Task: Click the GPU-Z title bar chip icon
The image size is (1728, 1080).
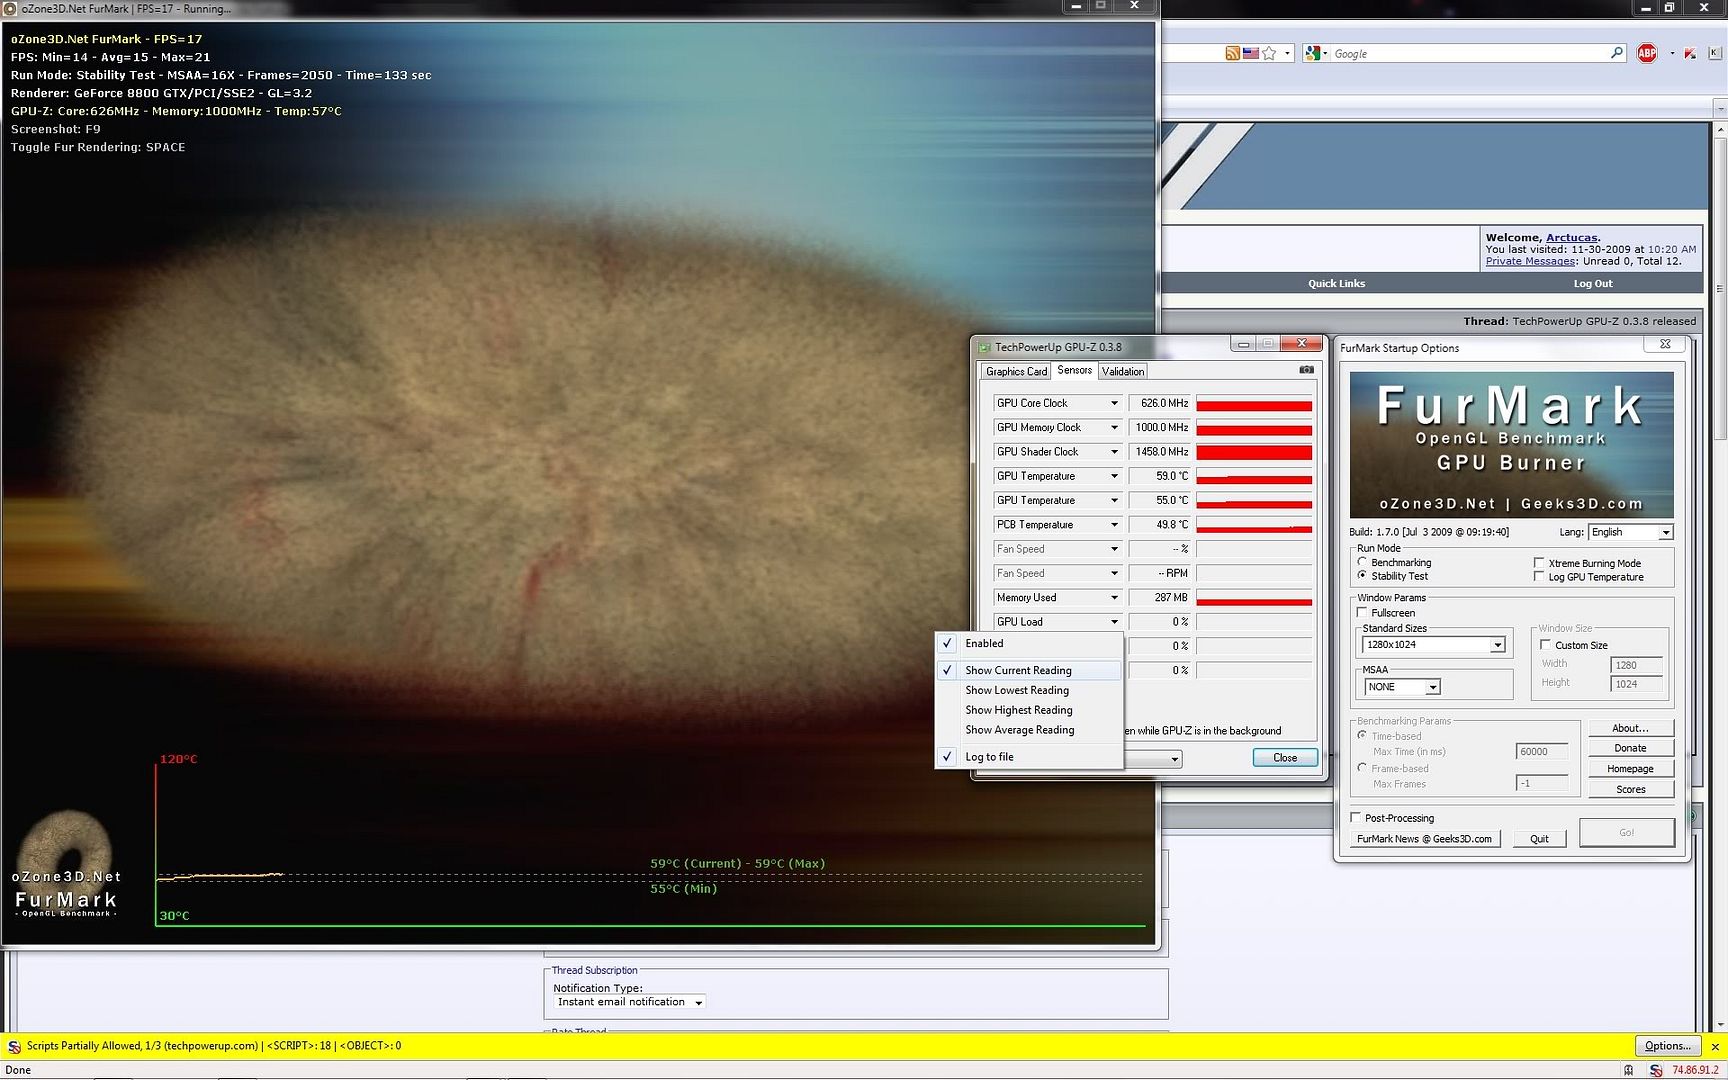Action: pos(984,347)
